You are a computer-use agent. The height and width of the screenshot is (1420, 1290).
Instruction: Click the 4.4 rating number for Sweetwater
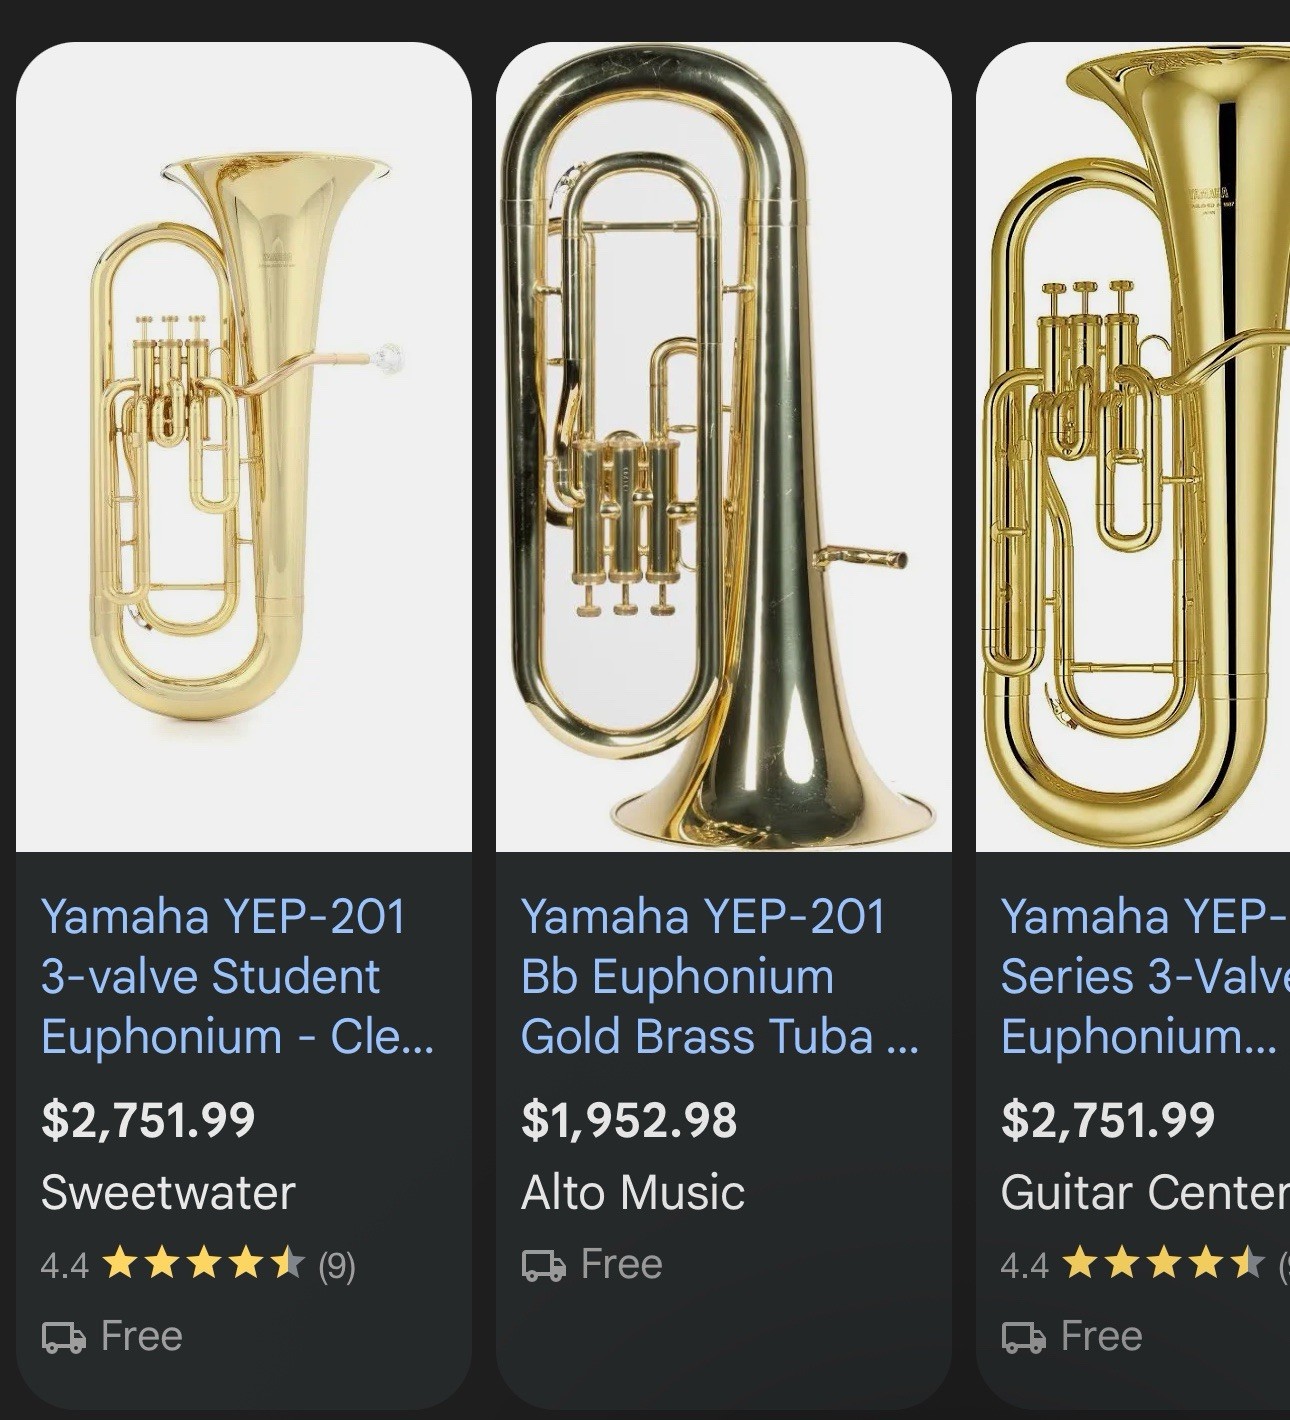point(64,1266)
